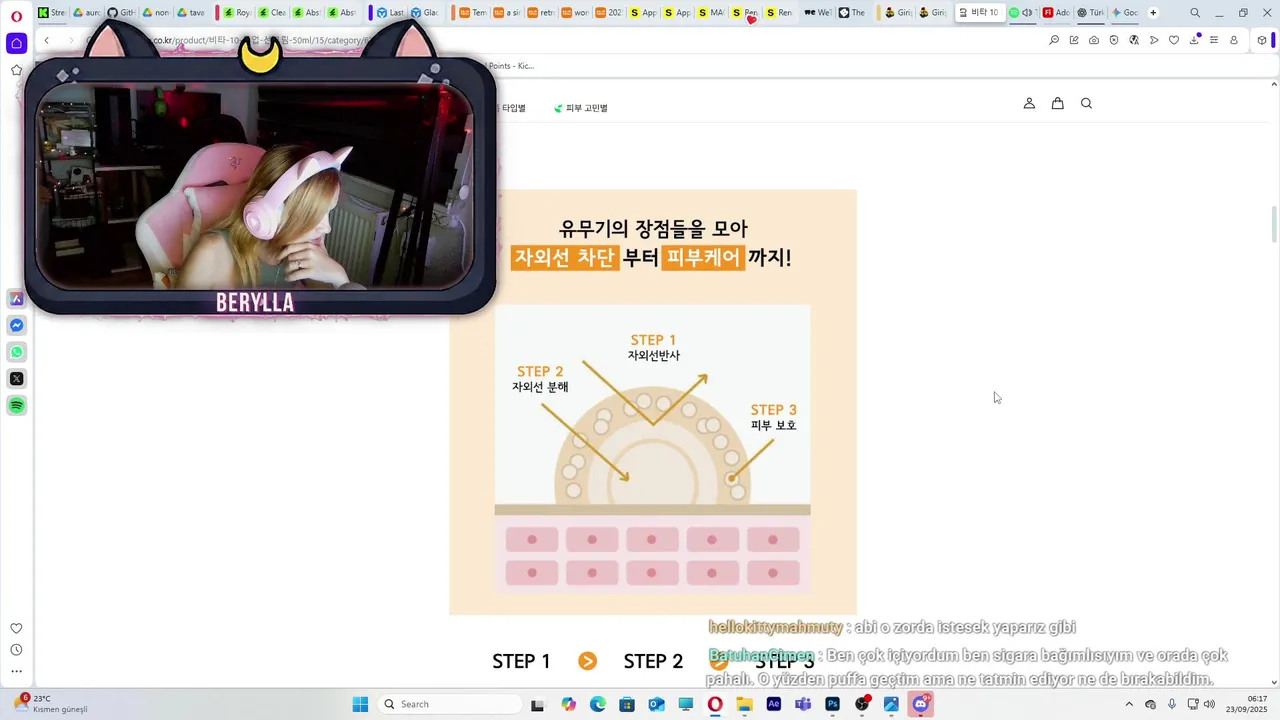
Task: Click the orange arrow after STEP 1
Action: coord(587,661)
